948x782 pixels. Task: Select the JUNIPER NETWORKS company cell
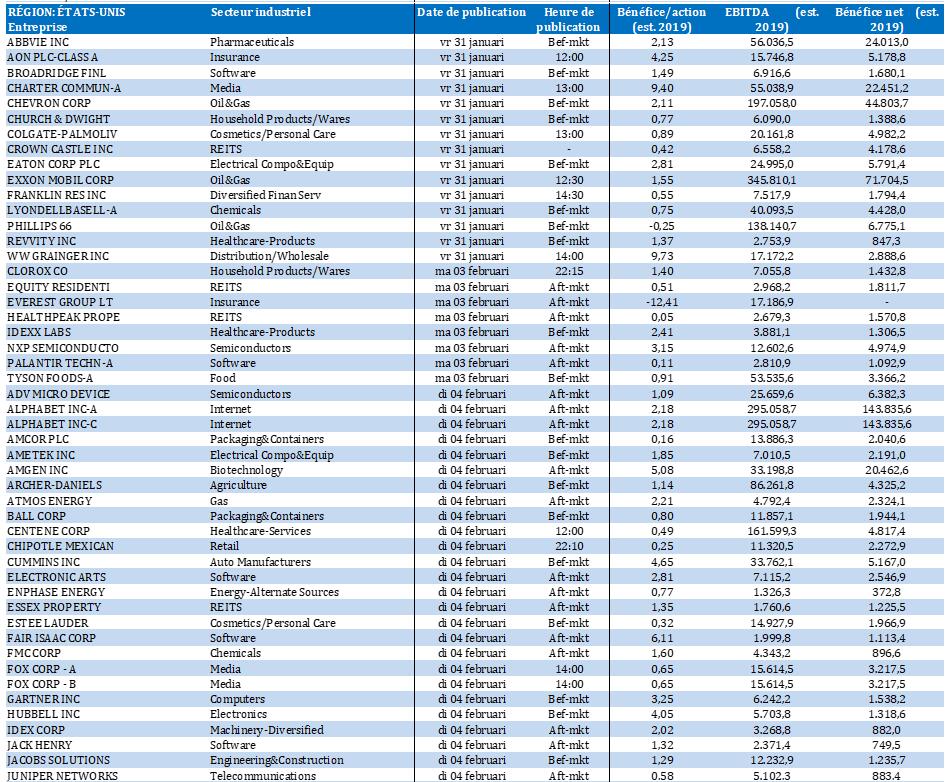tap(62, 776)
